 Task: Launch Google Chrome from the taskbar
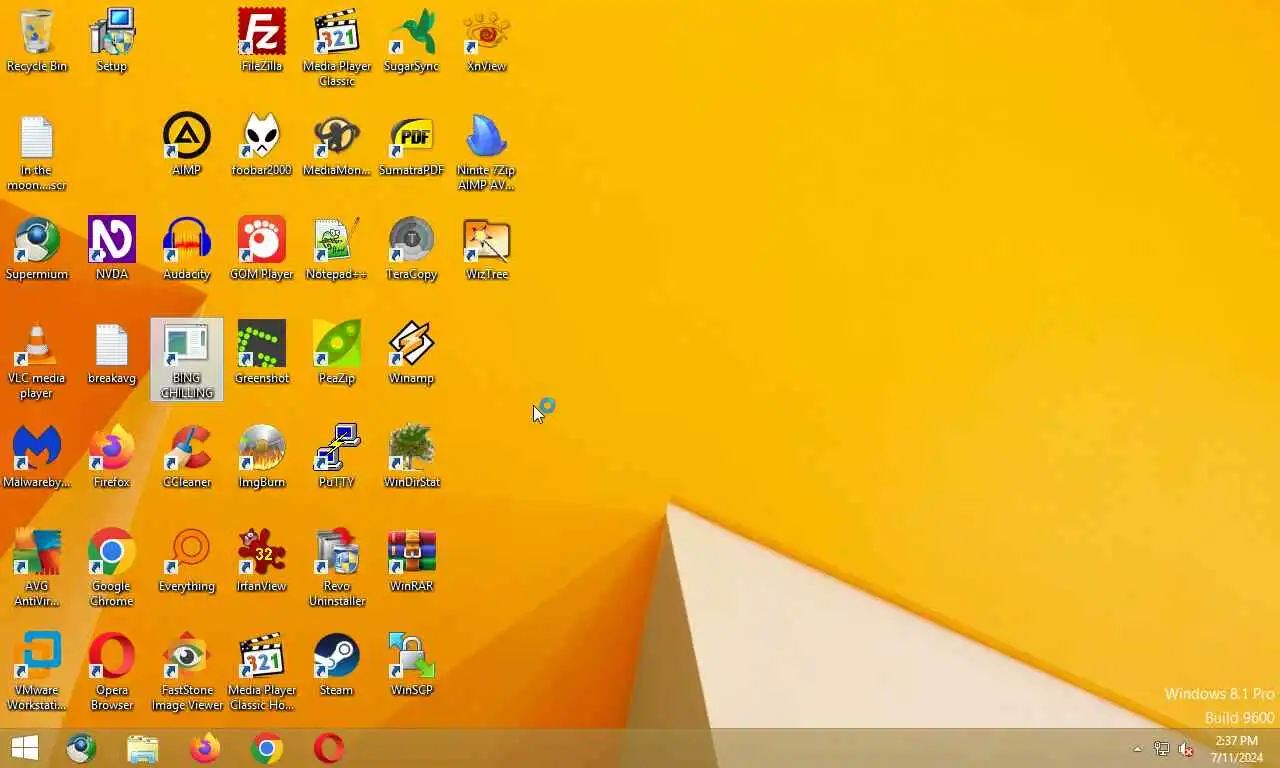(267, 748)
